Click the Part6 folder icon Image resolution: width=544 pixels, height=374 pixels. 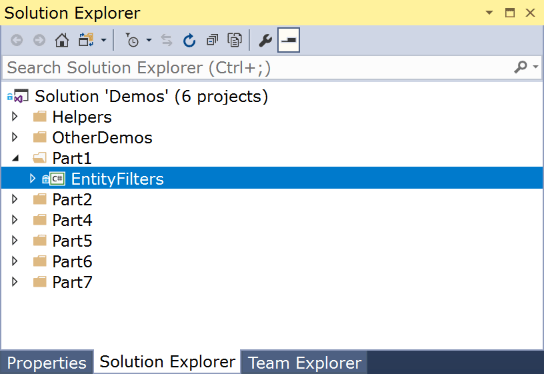[40, 261]
